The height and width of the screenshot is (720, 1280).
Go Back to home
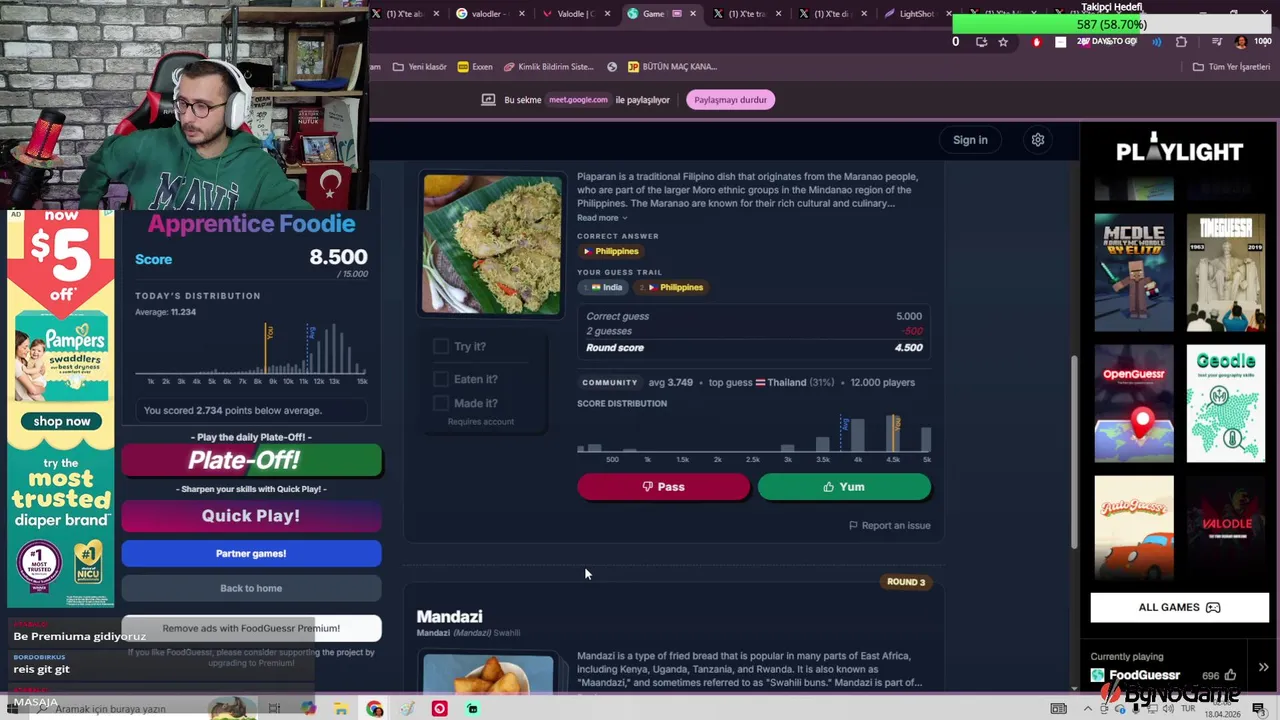click(251, 588)
